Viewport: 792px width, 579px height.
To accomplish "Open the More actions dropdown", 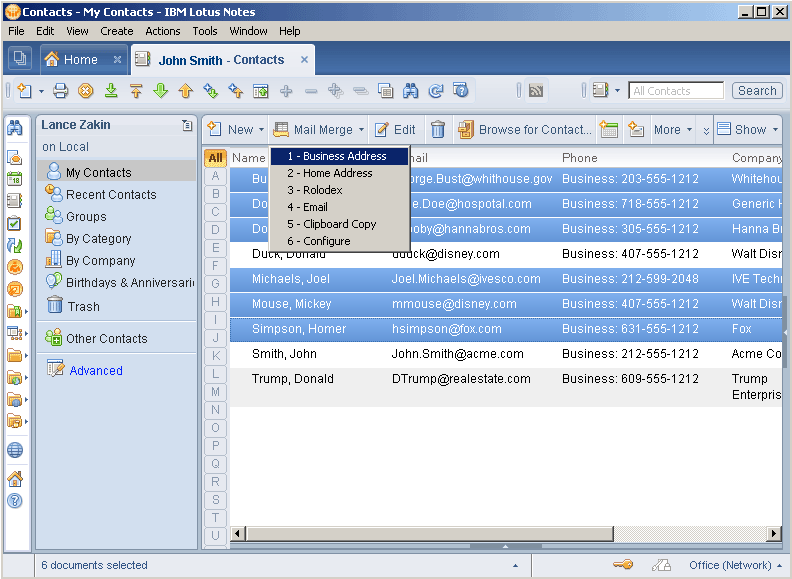I will coord(673,129).
